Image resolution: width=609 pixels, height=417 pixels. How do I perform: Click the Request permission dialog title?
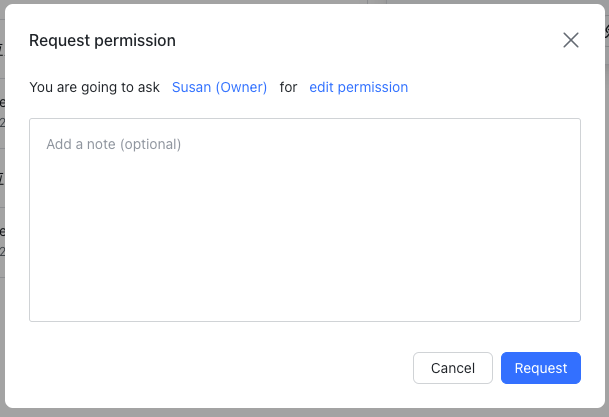(x=102, y=41)
